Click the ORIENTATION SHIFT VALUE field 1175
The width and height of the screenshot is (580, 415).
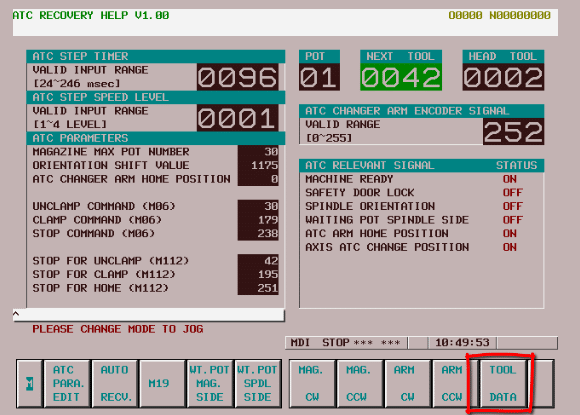click(258, 165)
